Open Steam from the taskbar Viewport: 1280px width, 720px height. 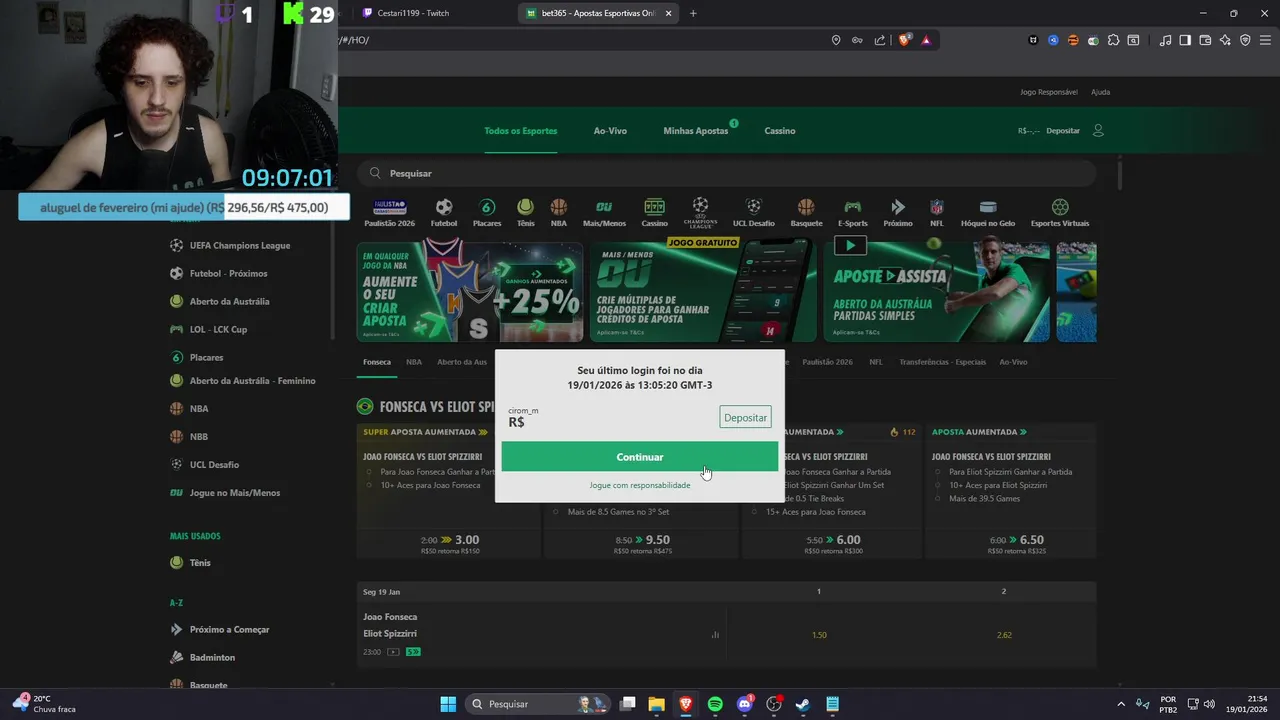point(803,704)
